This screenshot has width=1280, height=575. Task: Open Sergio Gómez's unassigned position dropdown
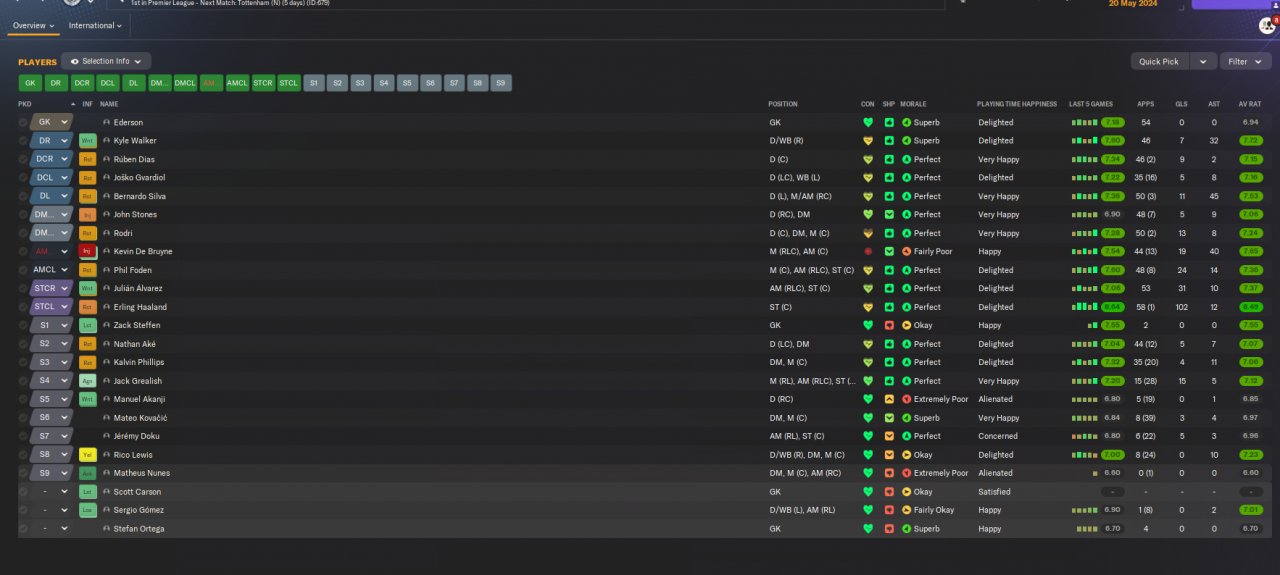52,510
